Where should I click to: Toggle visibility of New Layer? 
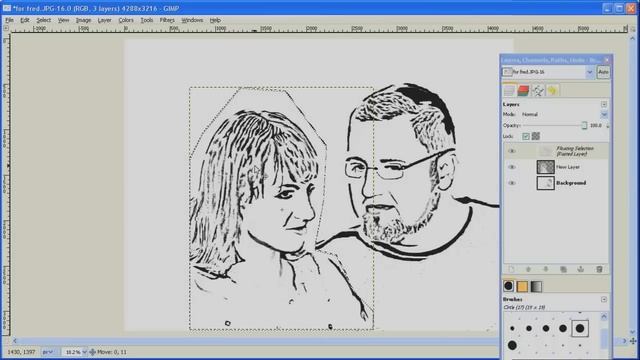point(512,167)
